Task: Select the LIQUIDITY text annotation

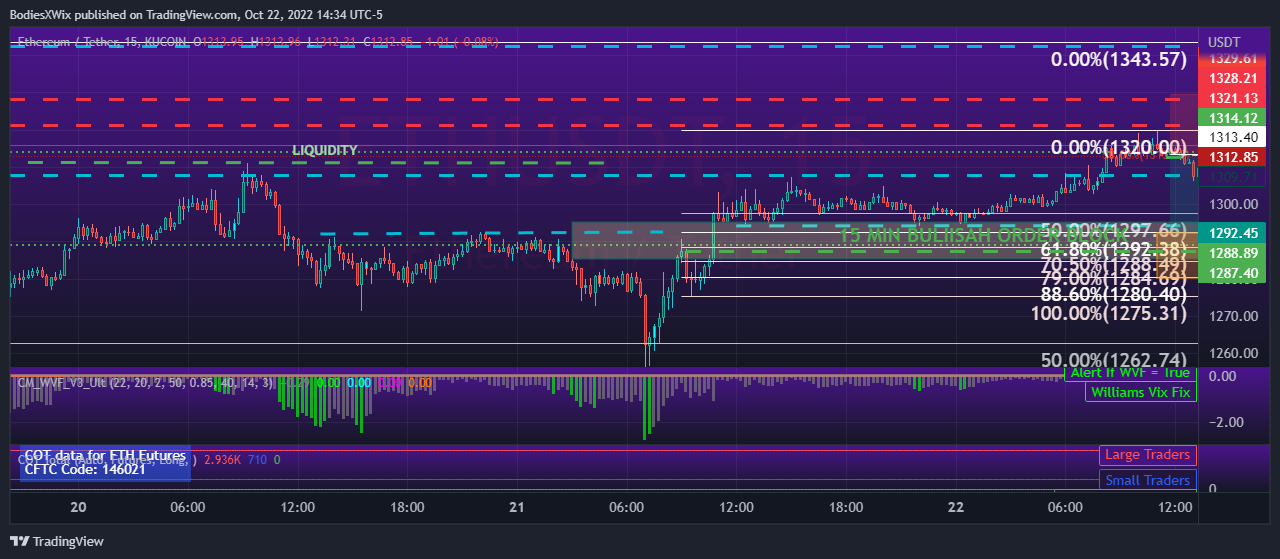Action: 325,150
